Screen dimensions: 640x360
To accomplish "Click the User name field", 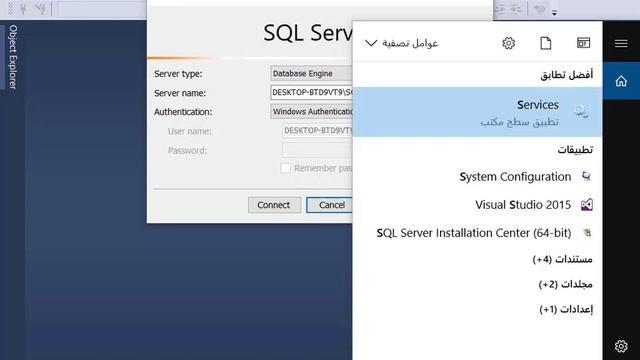I will (317, 131).
